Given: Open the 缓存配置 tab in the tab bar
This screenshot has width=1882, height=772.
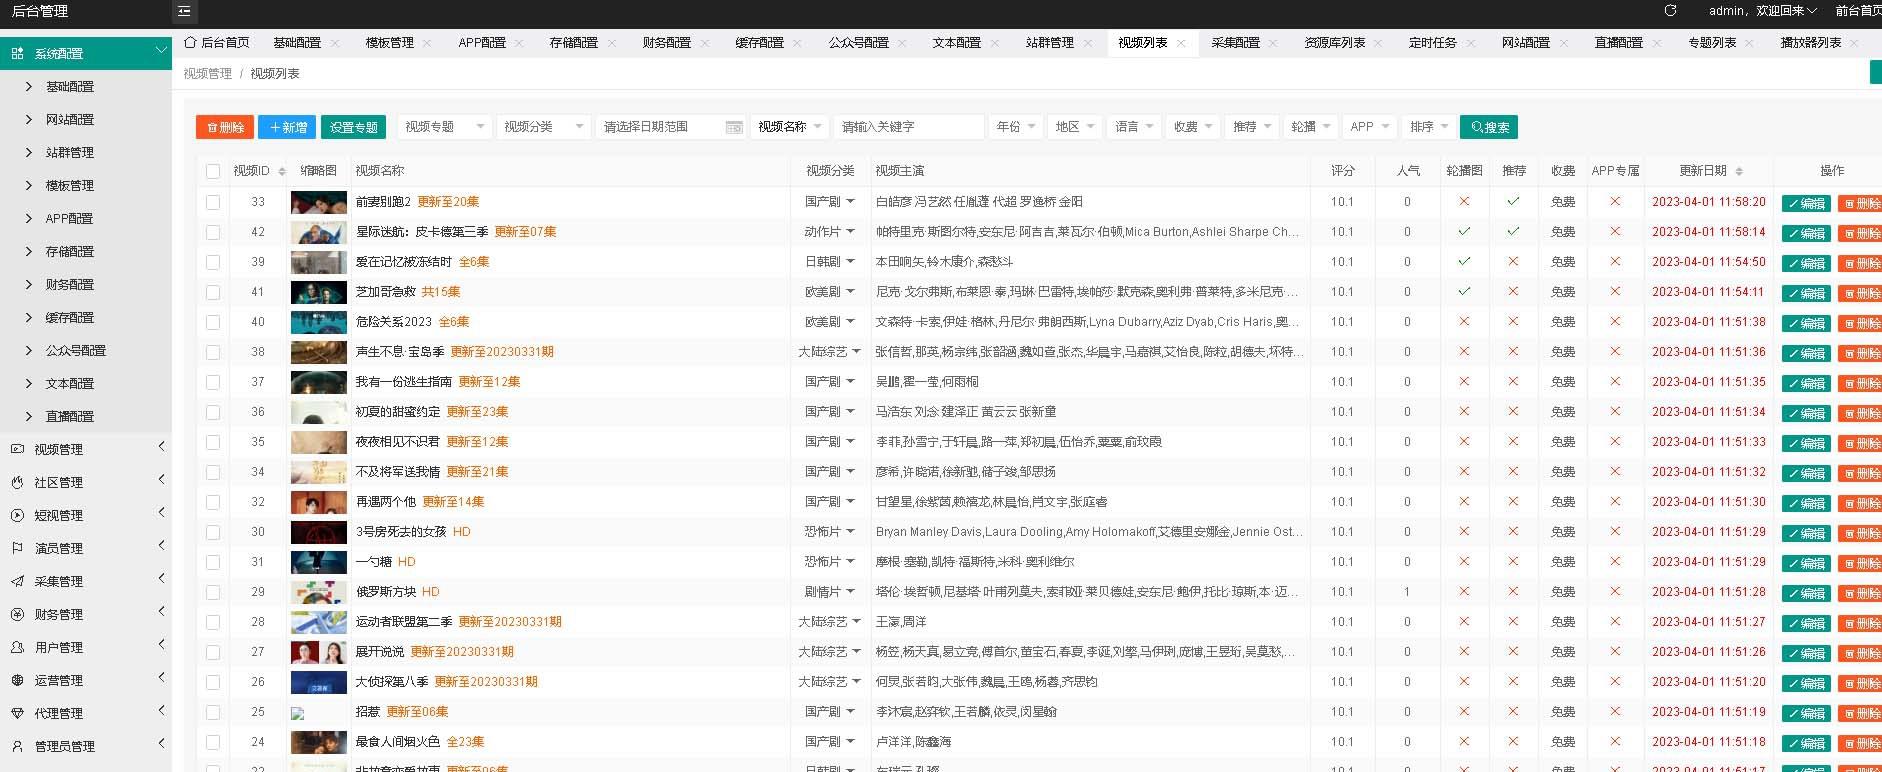Looking at the screenshot, I should [x=760, y=43].
